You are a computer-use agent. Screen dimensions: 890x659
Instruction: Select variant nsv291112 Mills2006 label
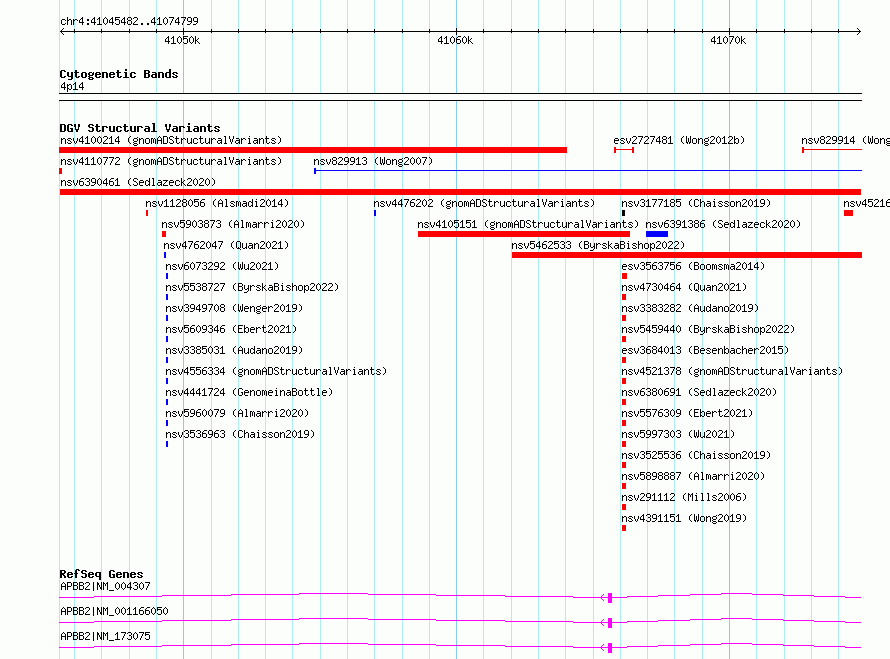pos(684,497)
